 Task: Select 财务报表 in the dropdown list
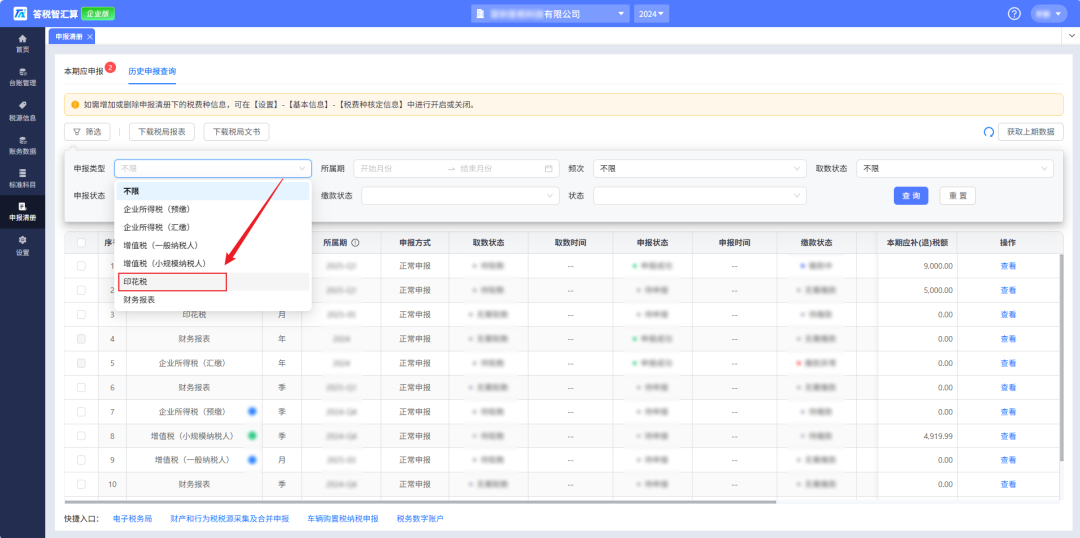[x=213, y=300]
